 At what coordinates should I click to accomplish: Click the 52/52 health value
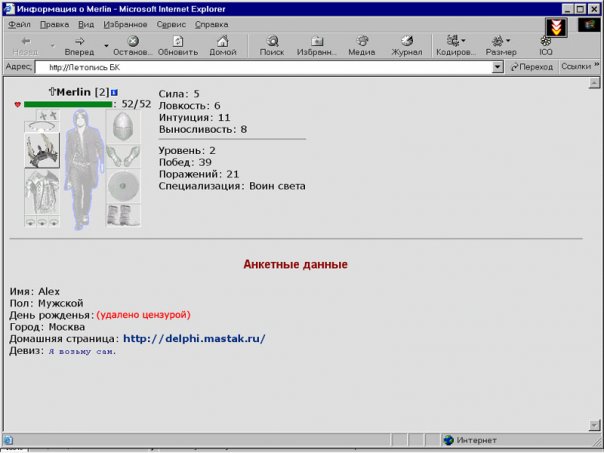point(136,104)
